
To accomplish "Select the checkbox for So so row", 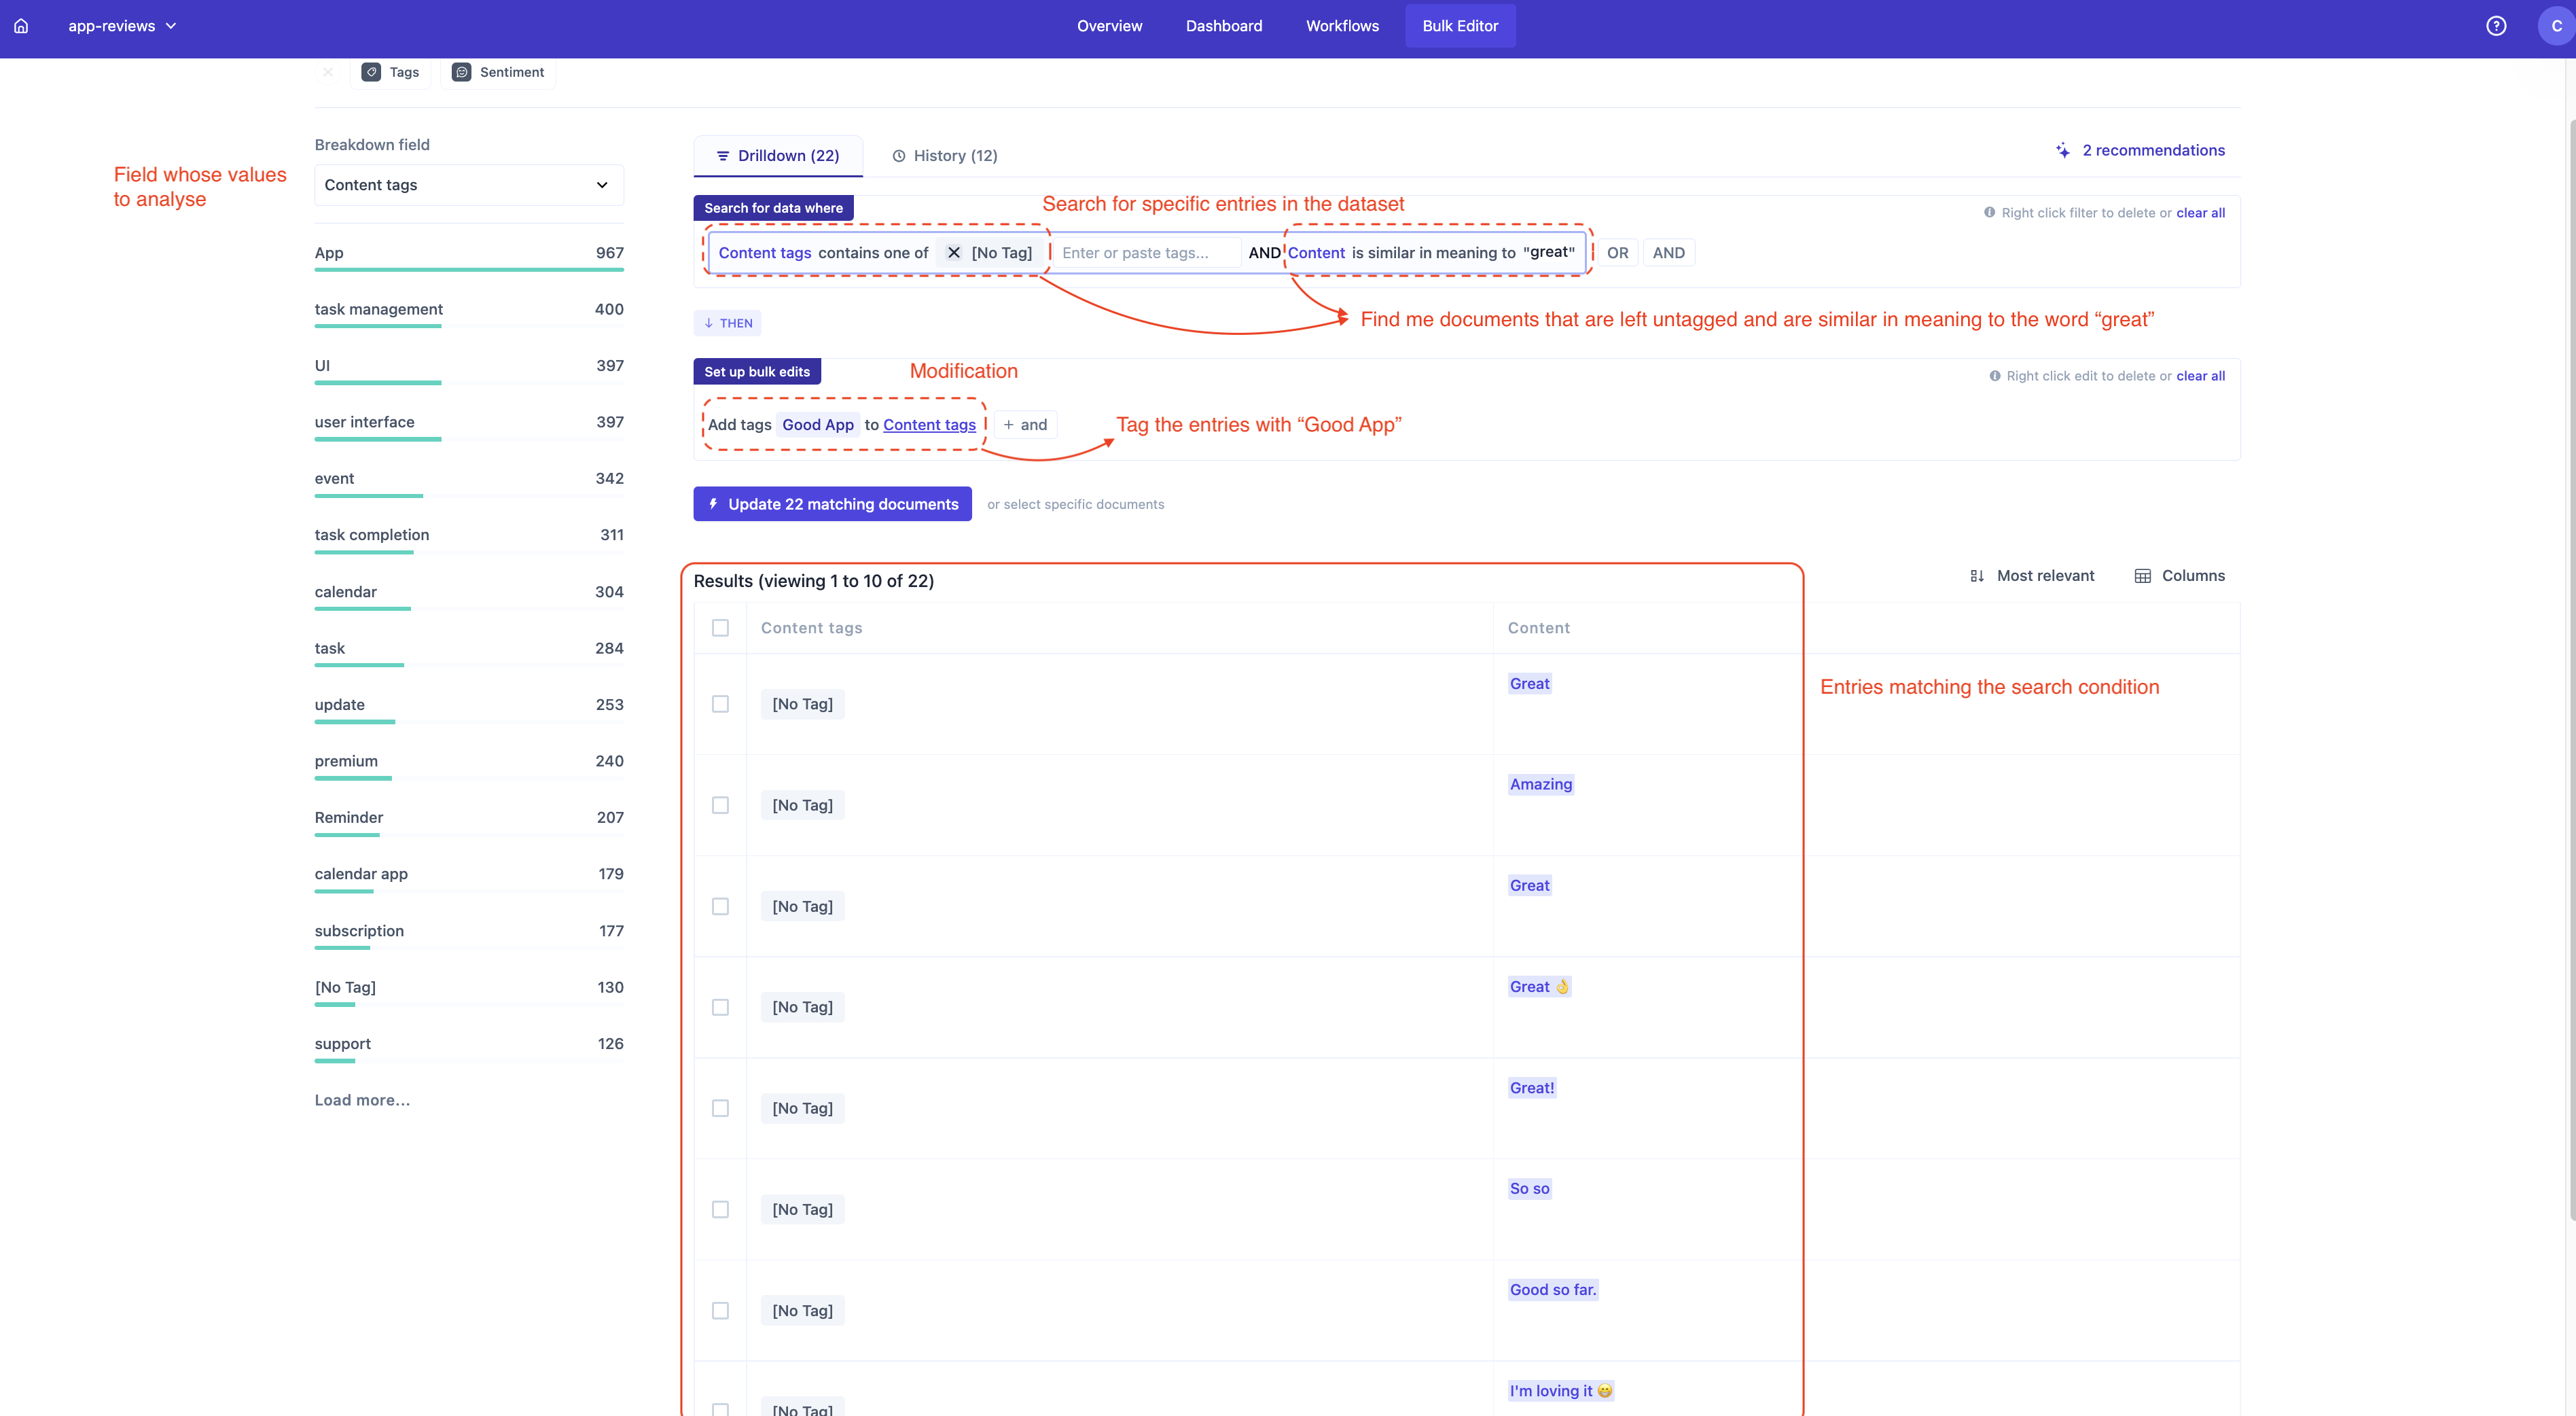I will tap(720, 1209).
